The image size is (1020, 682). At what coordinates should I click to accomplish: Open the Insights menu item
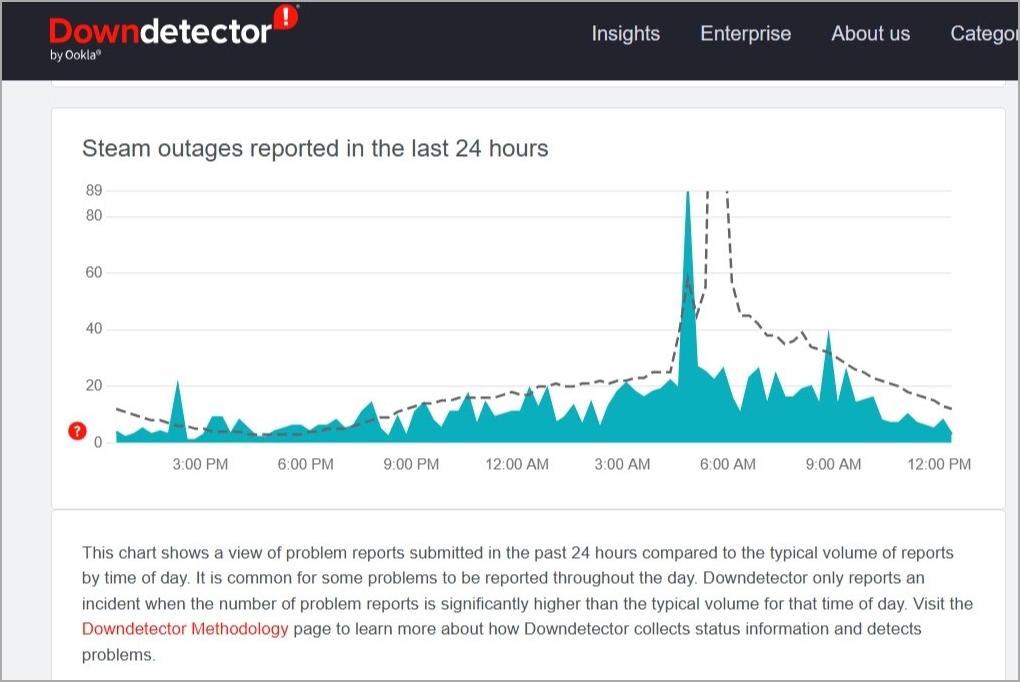point(625,33)
